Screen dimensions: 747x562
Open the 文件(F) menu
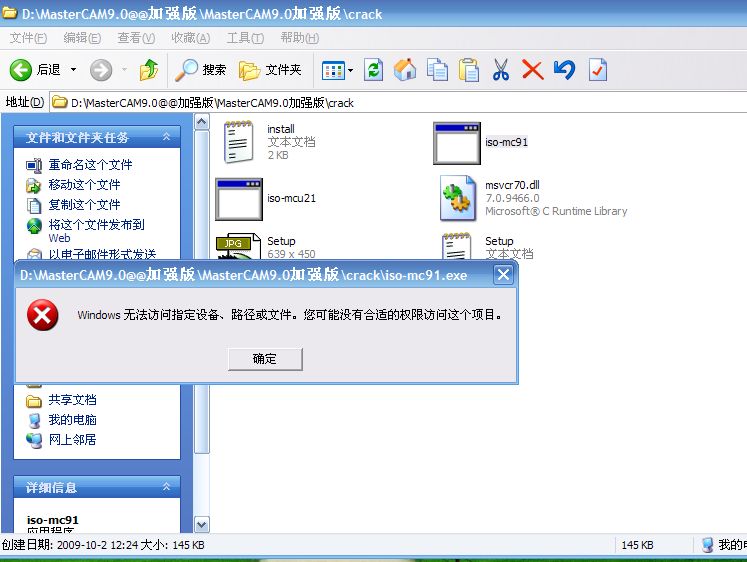point(28,38)
